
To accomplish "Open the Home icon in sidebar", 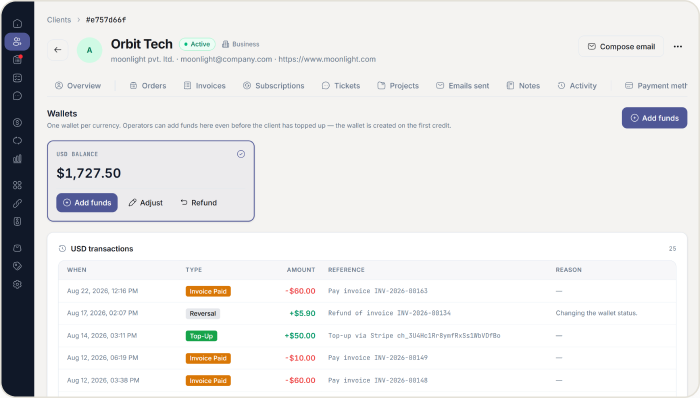I will (17, 23).
